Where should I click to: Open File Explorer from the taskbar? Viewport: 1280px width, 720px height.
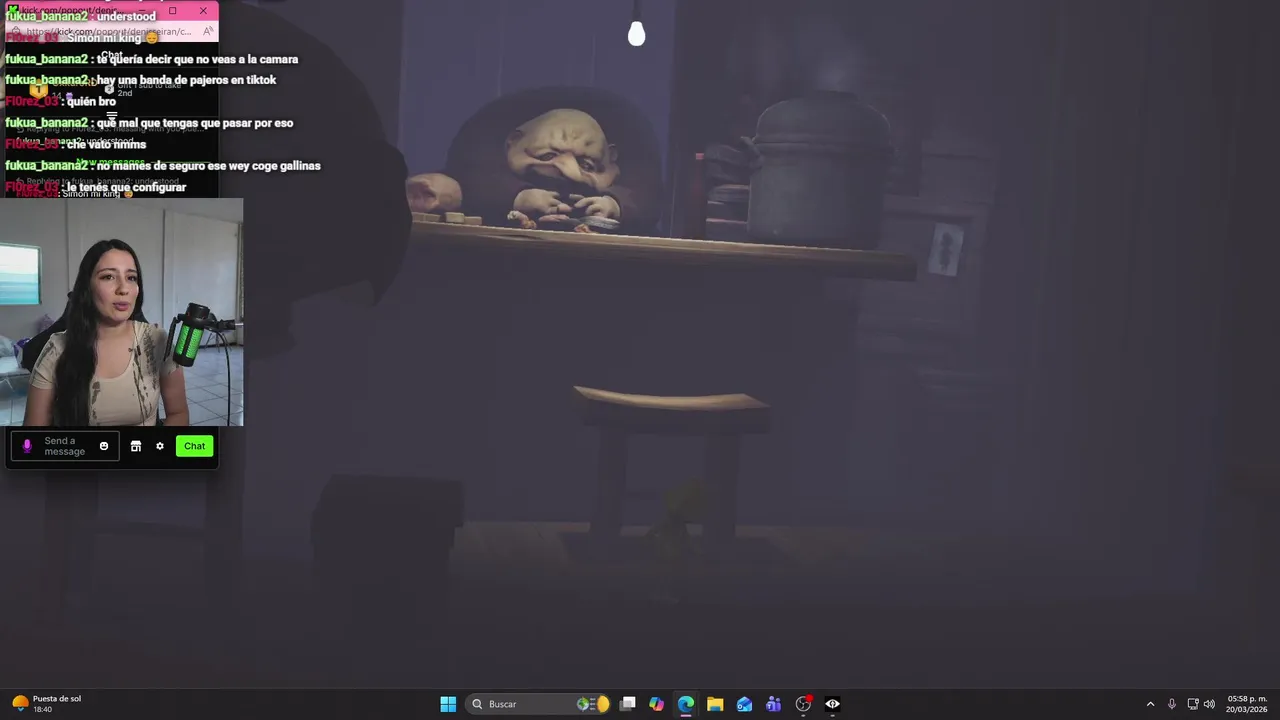(715, 704)
